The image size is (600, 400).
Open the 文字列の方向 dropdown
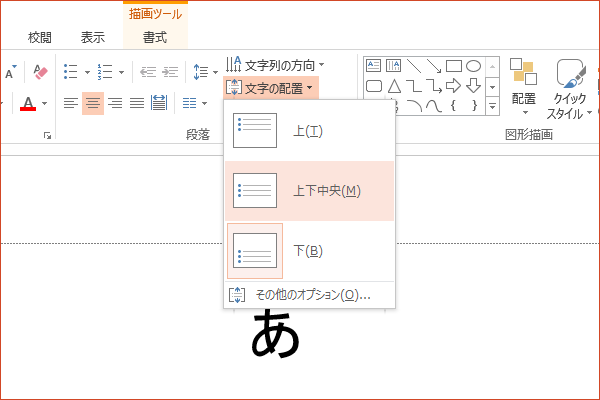point(275,65)
